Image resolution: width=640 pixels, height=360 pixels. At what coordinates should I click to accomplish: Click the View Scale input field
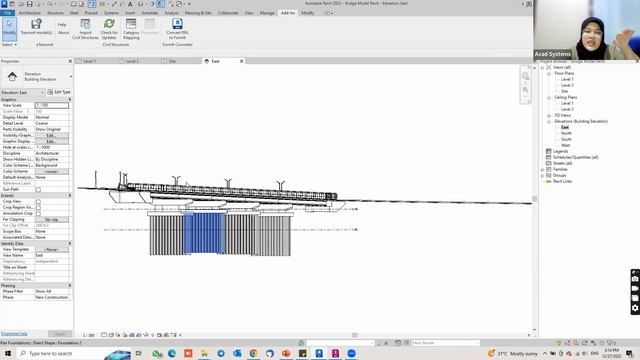pyautogui.click(x=52, y=105)
